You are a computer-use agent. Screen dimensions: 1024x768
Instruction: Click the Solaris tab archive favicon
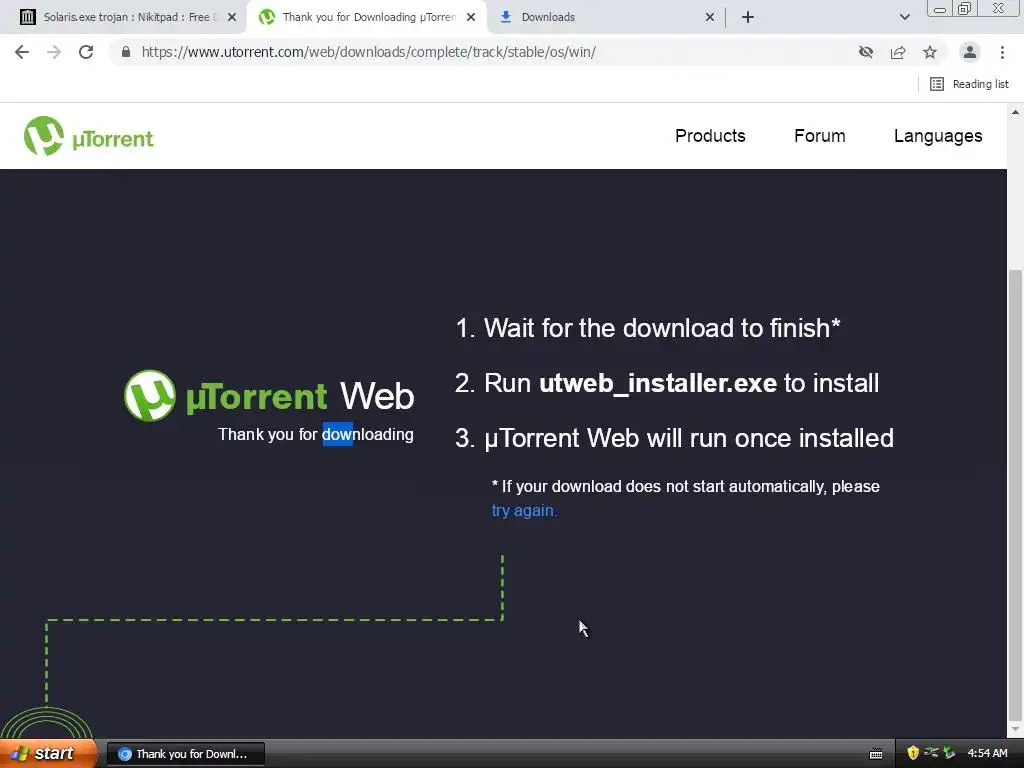click(27, 17)
